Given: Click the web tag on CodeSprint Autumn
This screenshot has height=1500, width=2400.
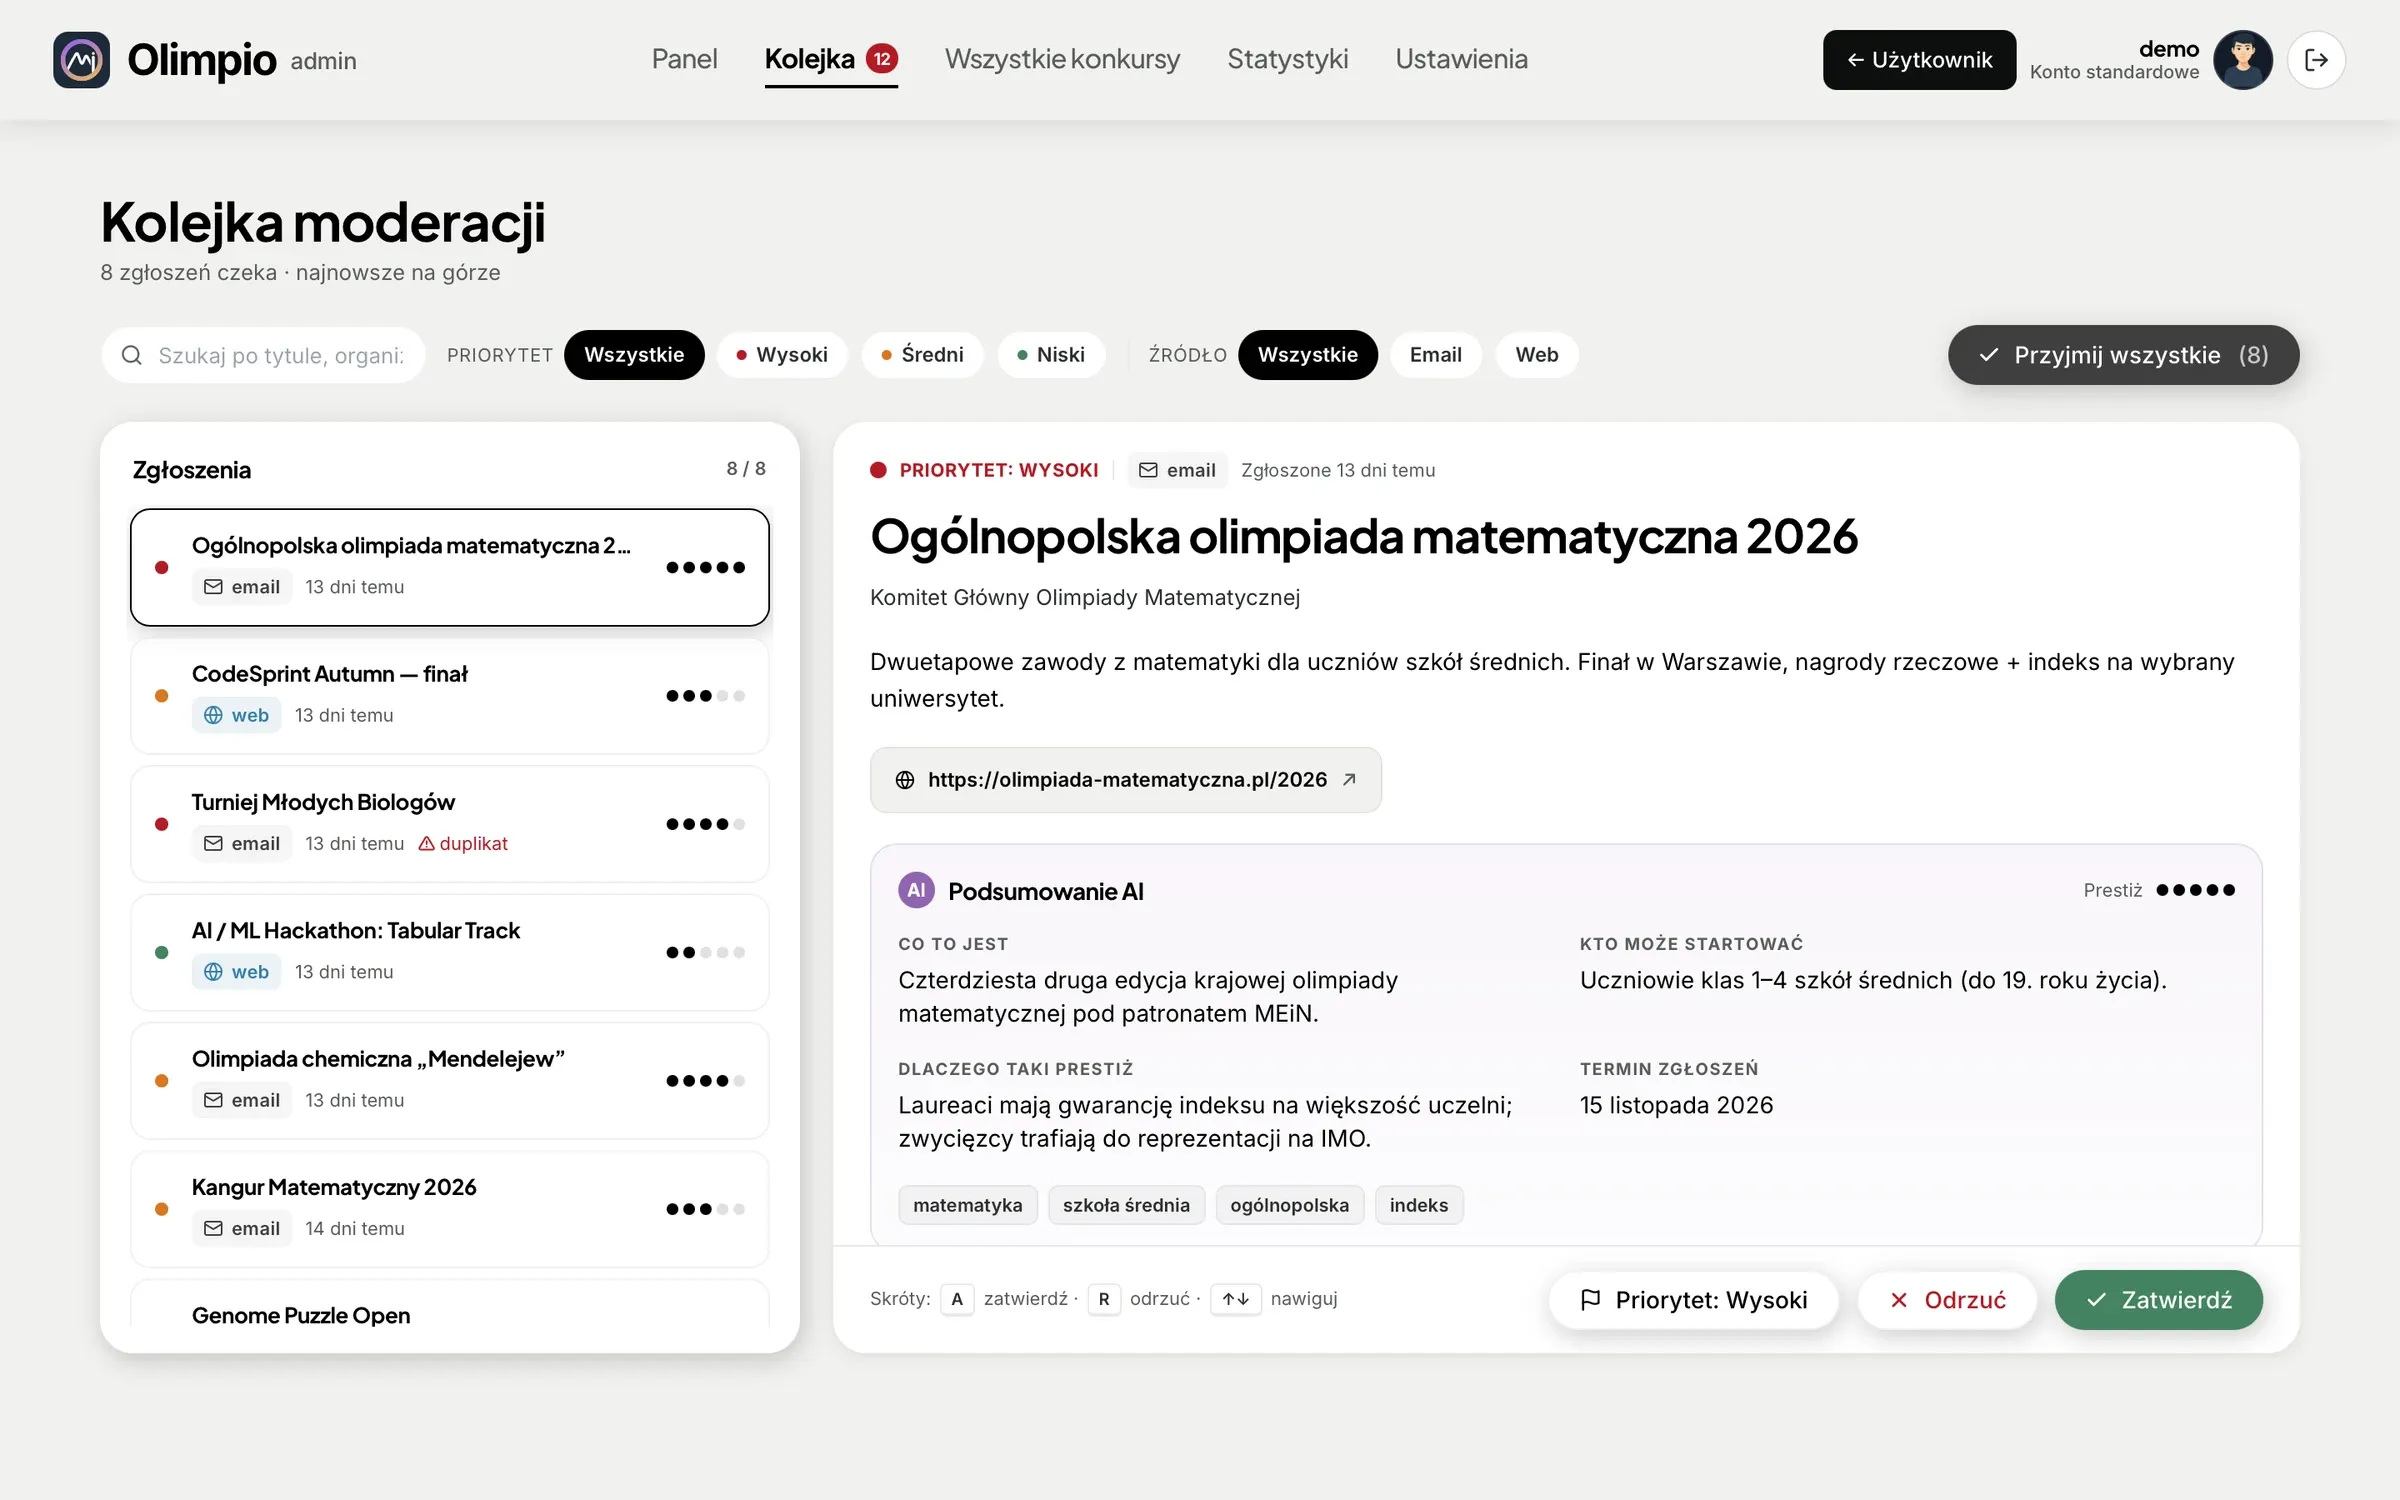Looking at the screenshot, I should click(236, 715).
